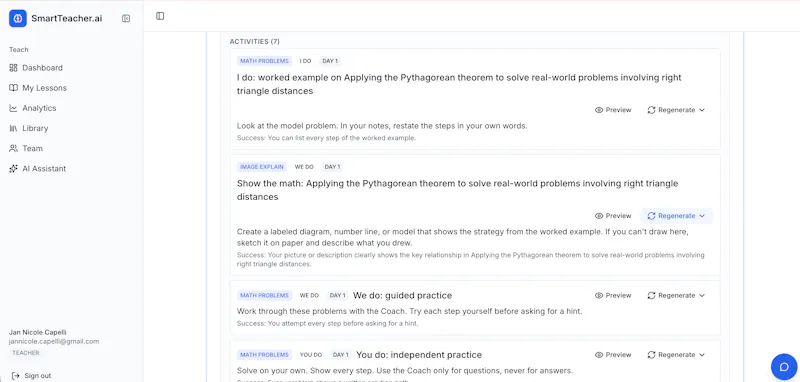The width and height of the screenshot is (800, 382).
Task: Expand the Regenerate chevron for Show the math
Action: click(x=702, y=216)
